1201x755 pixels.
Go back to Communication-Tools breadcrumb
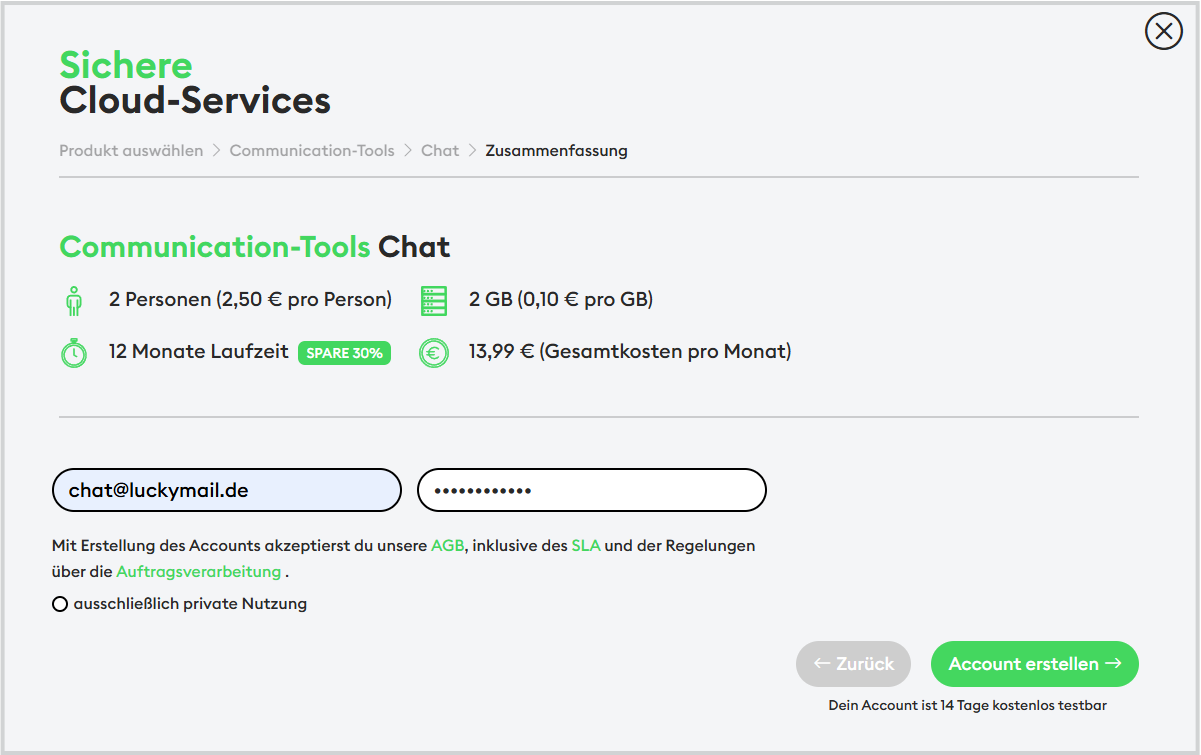pyautogui.click(x=312, y=150)
